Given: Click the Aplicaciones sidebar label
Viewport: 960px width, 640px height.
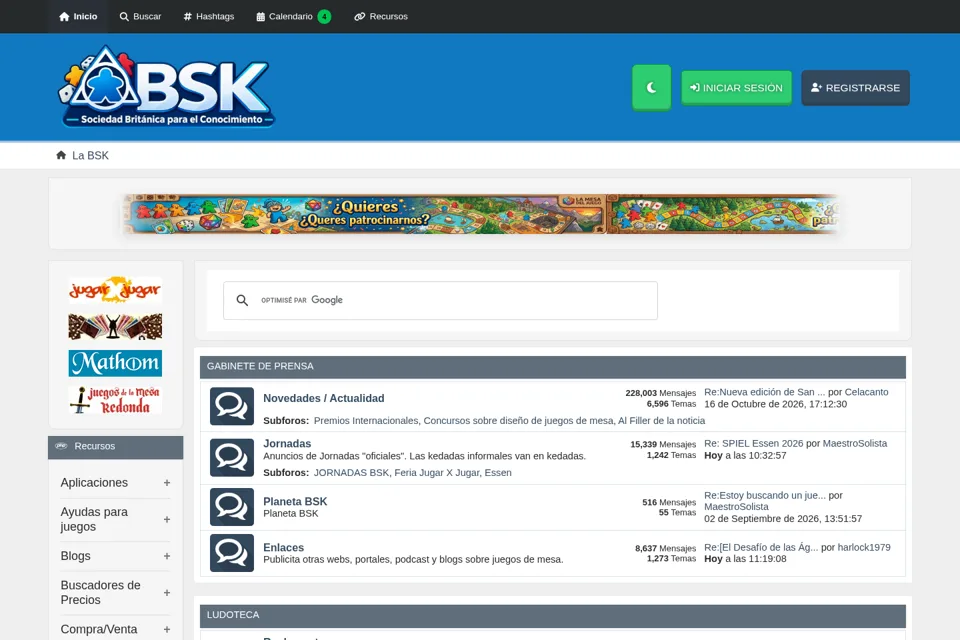Looking at the screenshot, I should [94, 483].
